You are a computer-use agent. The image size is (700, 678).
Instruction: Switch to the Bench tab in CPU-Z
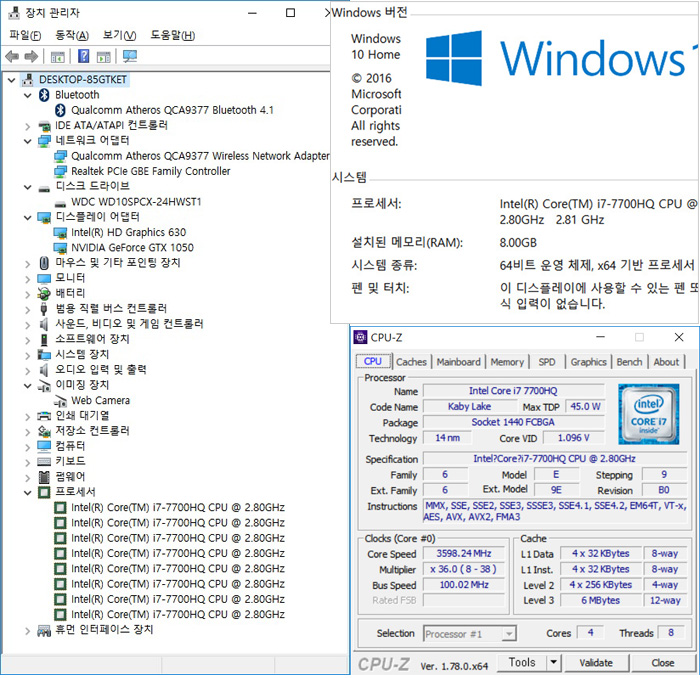629,362
